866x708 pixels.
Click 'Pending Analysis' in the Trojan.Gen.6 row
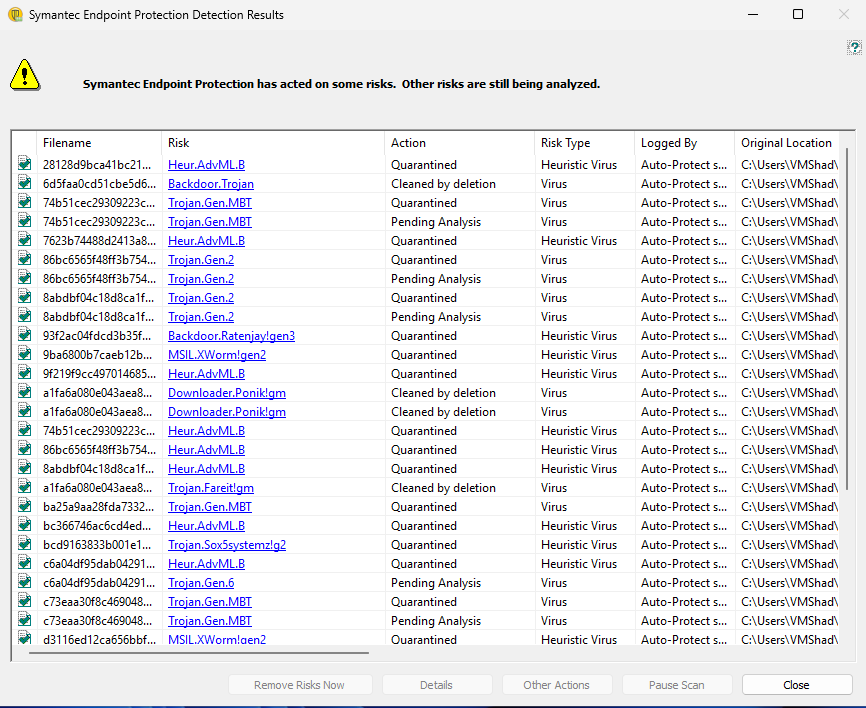pyautogui.click(x=436, y=583)
